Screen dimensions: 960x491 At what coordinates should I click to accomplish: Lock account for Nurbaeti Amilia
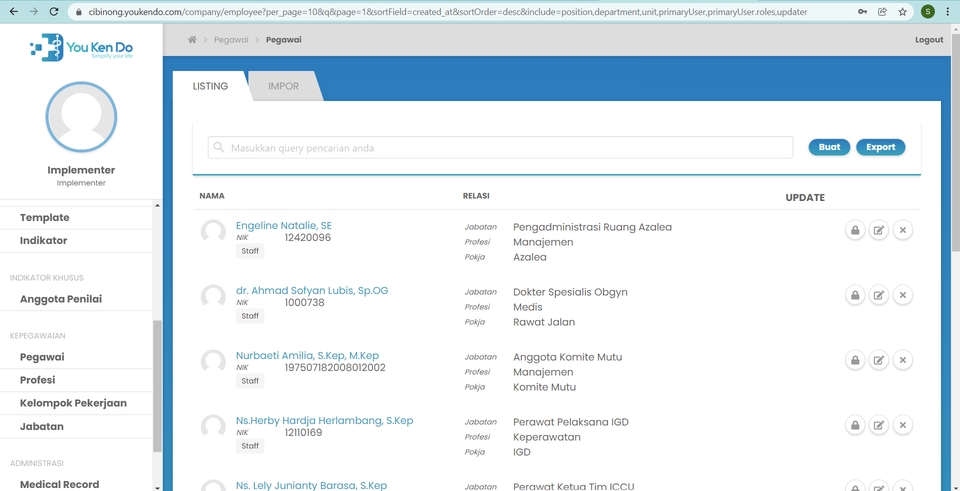tap(855, 360)
